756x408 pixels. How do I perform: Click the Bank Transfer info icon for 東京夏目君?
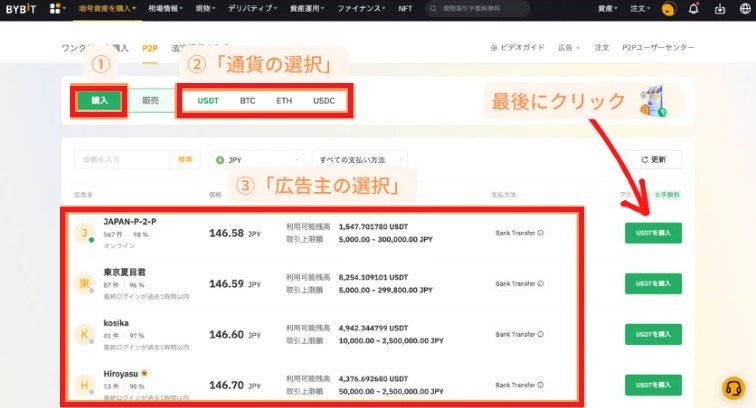540,284
